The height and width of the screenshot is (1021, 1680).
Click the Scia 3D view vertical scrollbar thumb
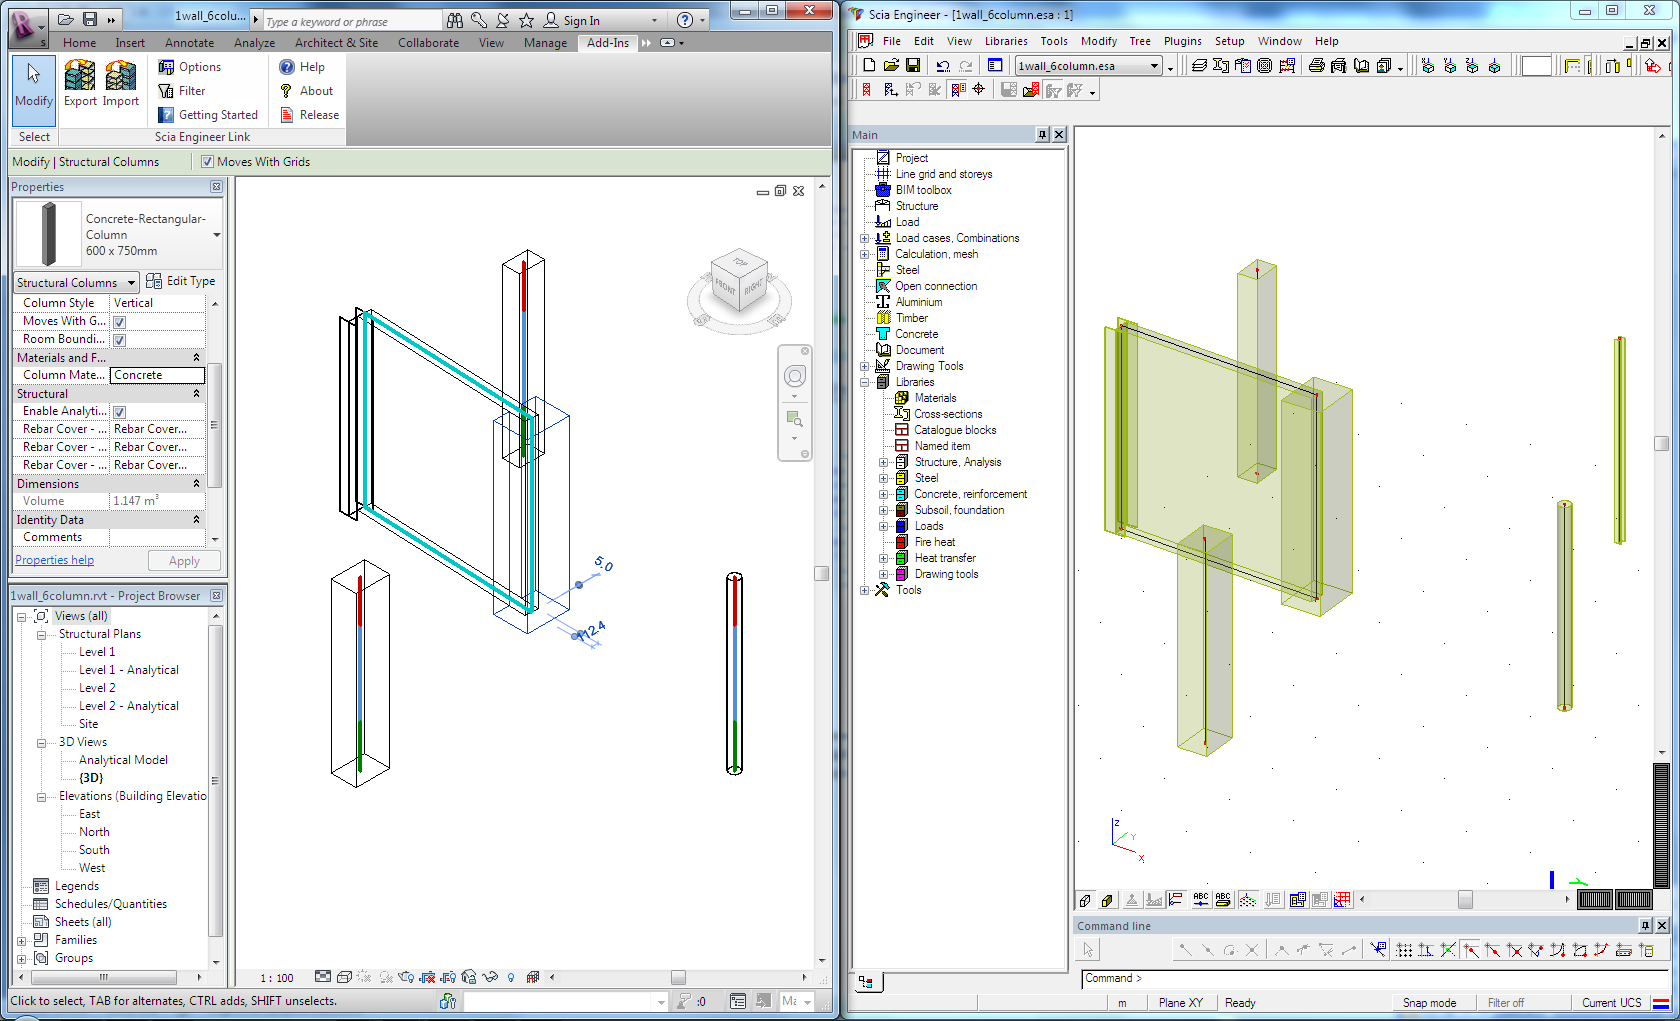pyautogui.click(x=1661, y=443)
